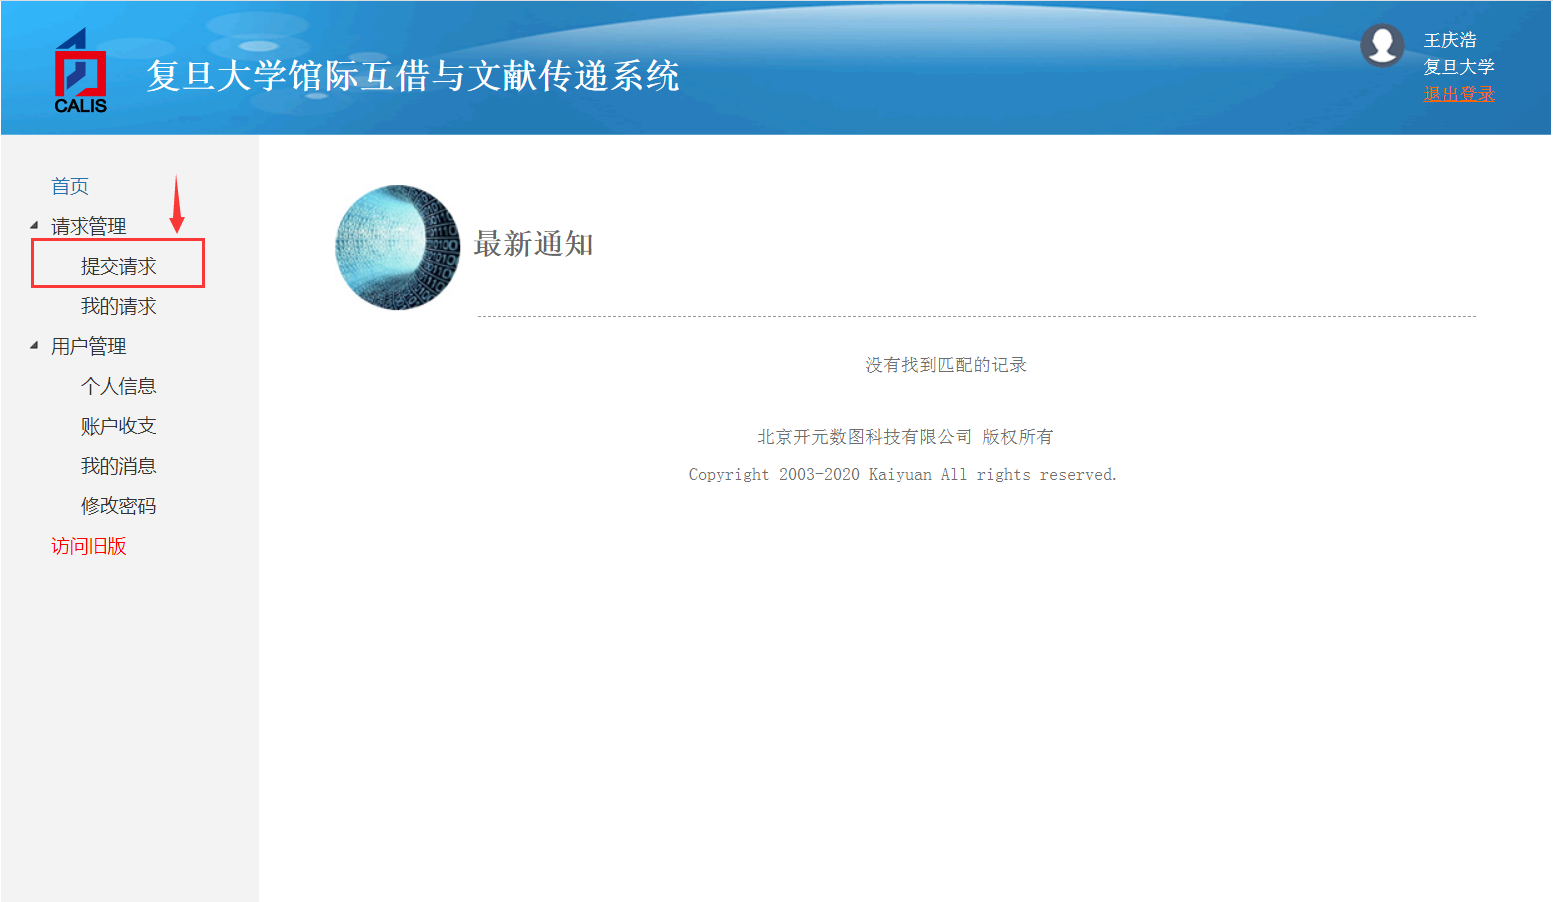
Task: Click the 请求管理 section label
Action: (x=89, y=226)
